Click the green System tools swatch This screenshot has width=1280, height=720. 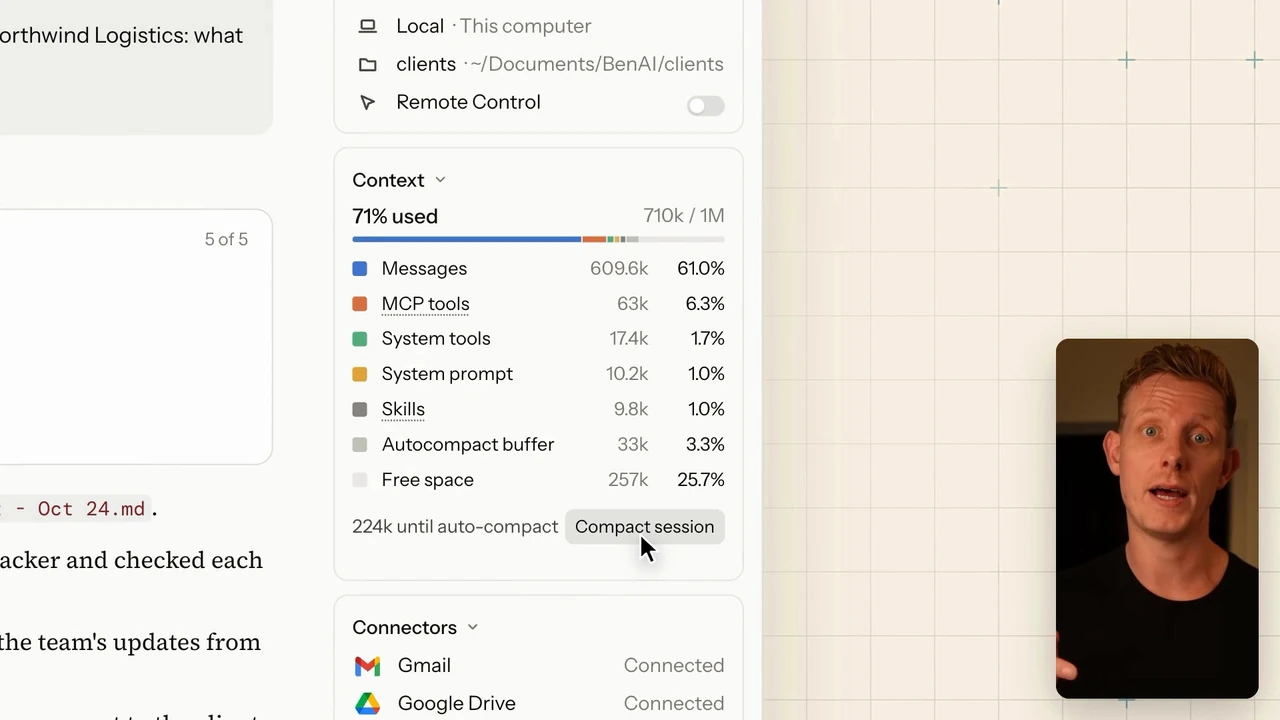(x=360, y=339)
